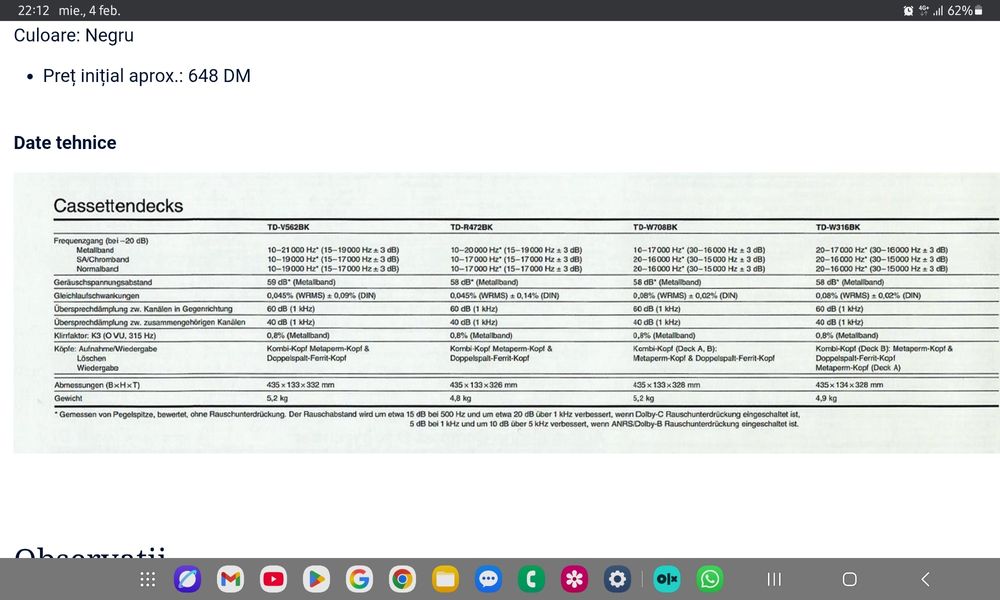Tap the '4,9 kg' weight value
The height and width of the screenshot is (600, 1000).
(826, 398)
